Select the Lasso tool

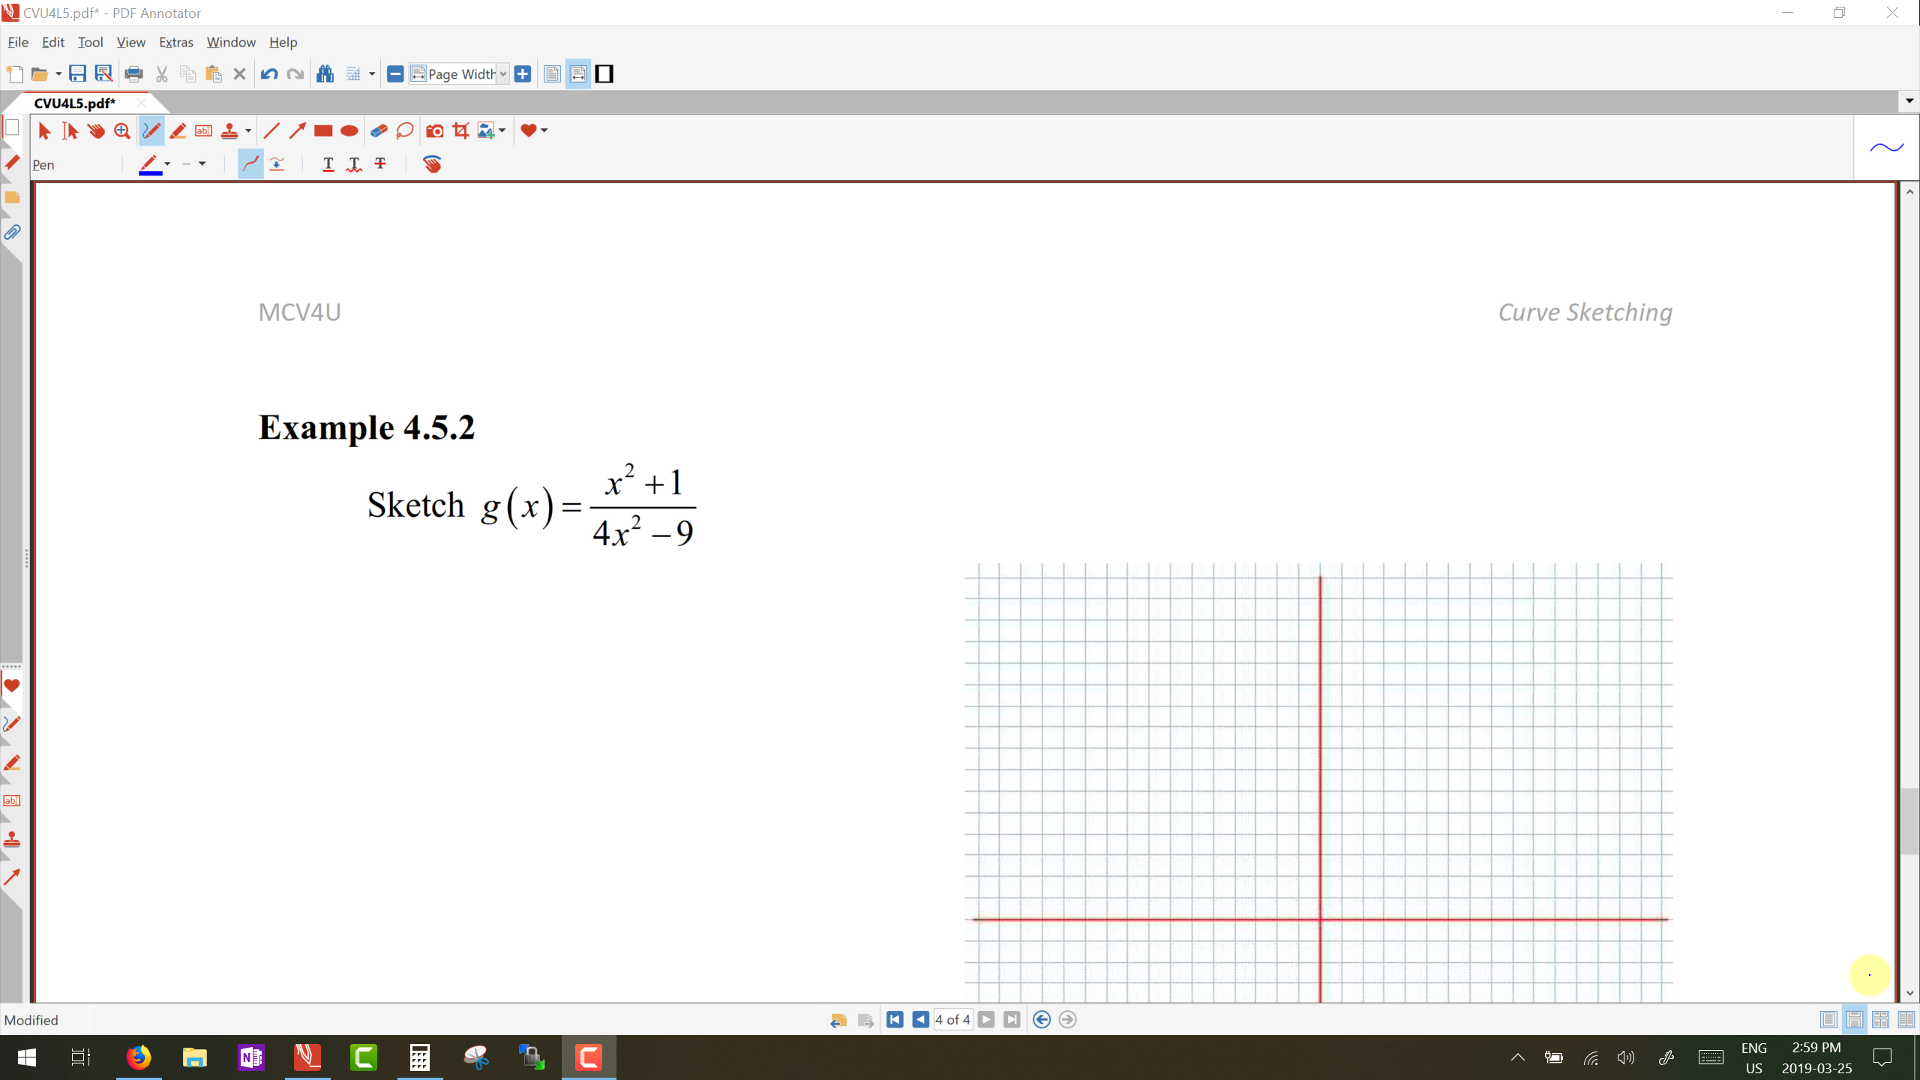pos(405,131)
